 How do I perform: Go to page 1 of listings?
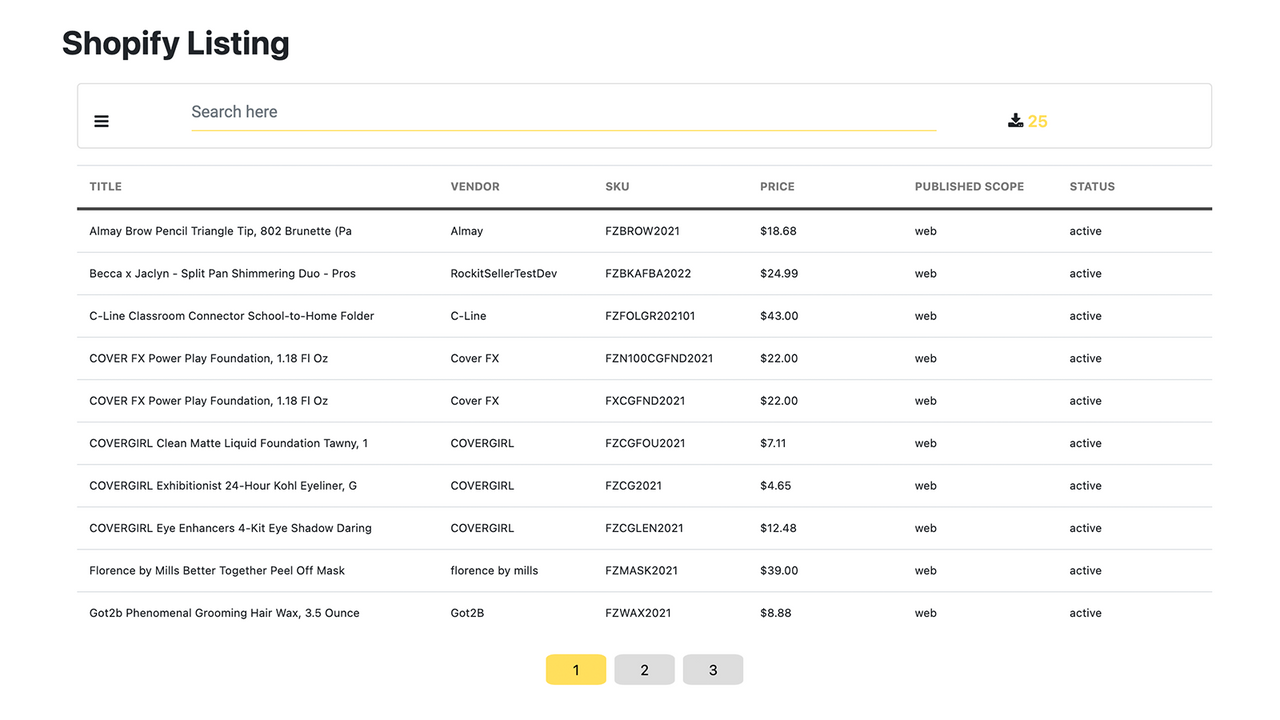point(576,670)
